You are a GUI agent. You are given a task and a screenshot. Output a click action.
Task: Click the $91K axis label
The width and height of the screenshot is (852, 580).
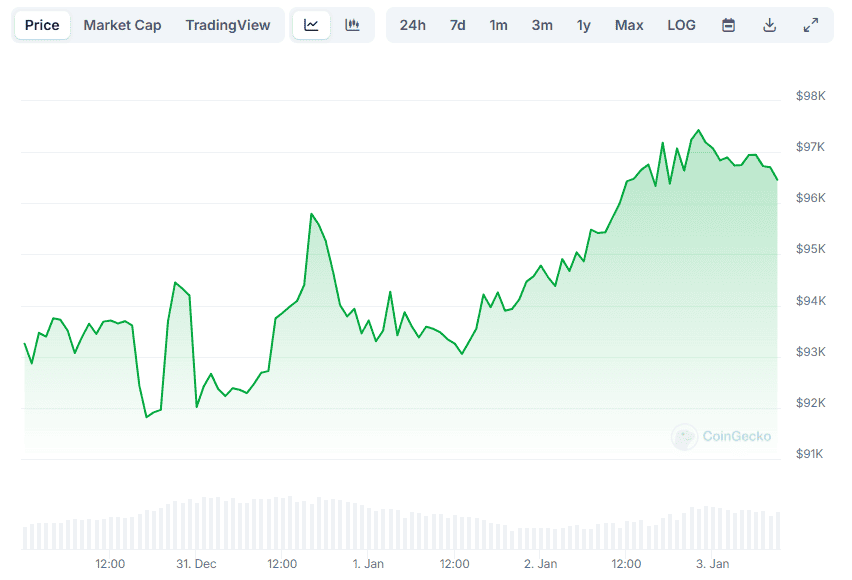click(x=809, y=454)
